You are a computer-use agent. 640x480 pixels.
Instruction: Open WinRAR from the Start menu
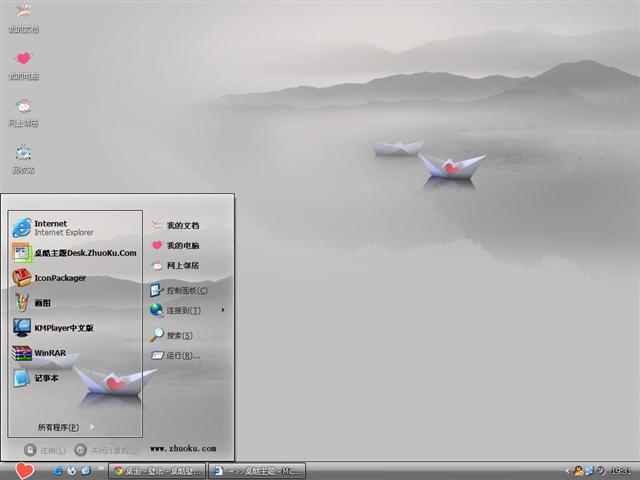[x=76, y=353]
